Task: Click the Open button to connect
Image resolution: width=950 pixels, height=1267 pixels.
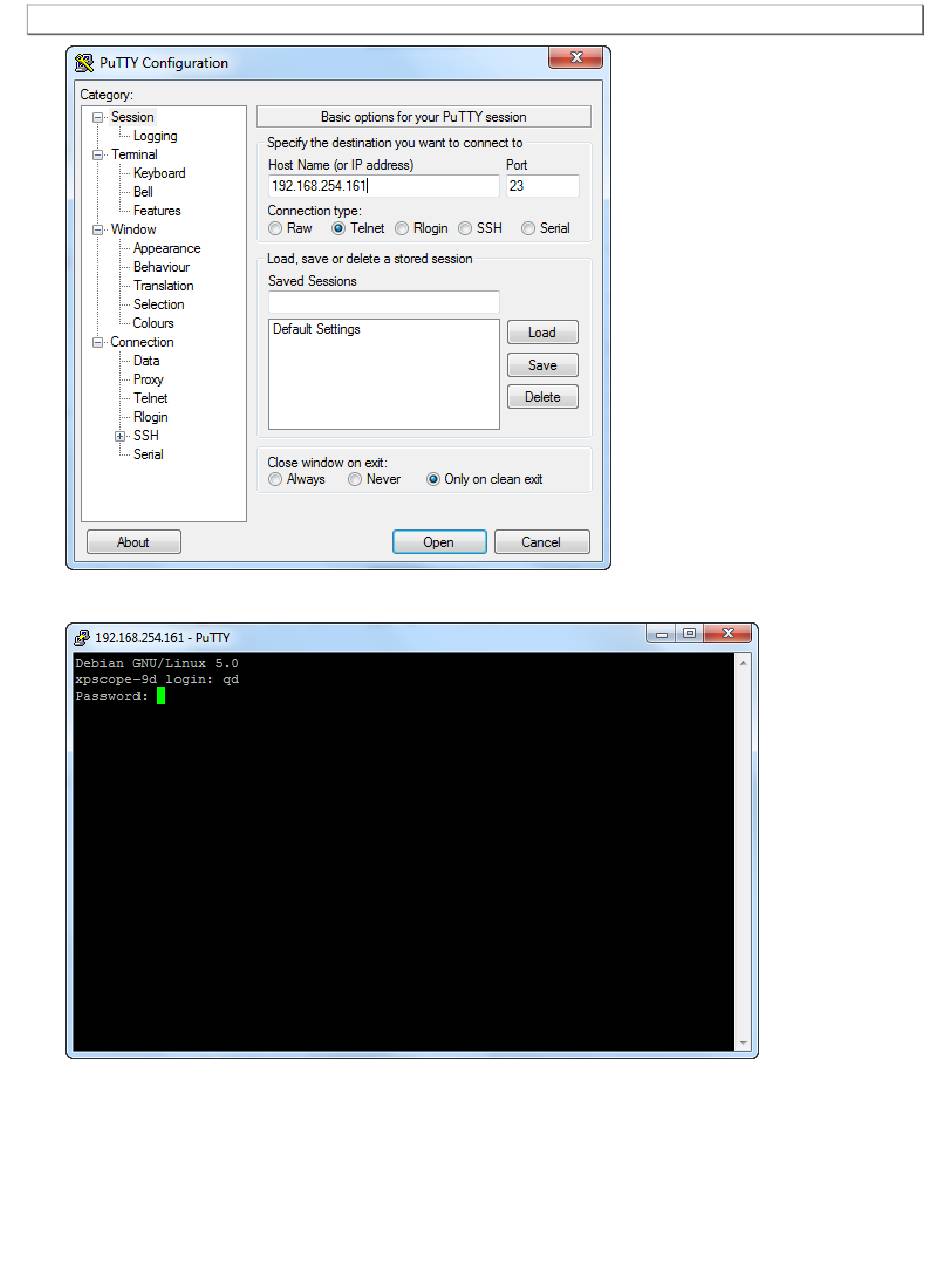Action: click(x=439, y=542)
